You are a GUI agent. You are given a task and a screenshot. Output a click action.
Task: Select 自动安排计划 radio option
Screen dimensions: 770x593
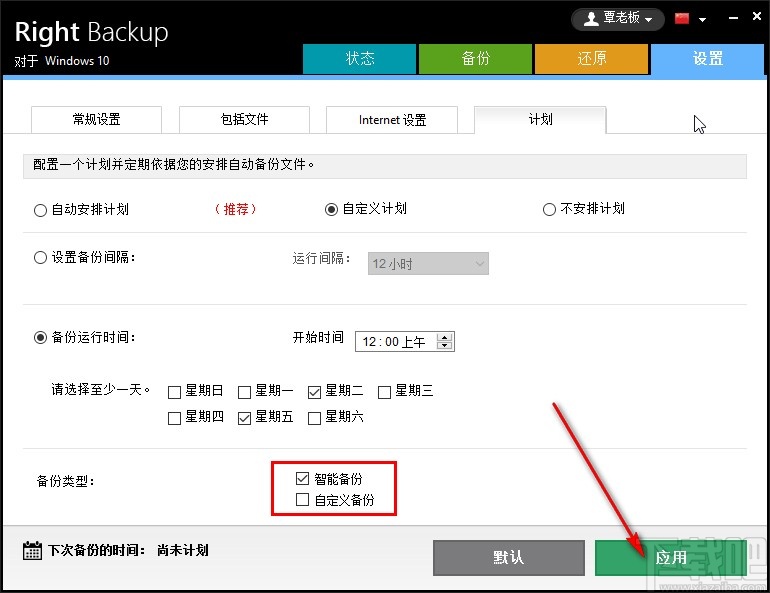point(40,210)
